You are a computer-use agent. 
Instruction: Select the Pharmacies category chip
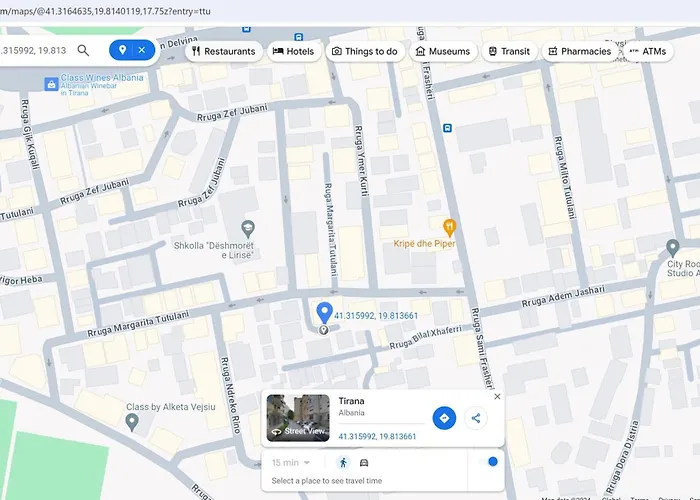(578, 51)
